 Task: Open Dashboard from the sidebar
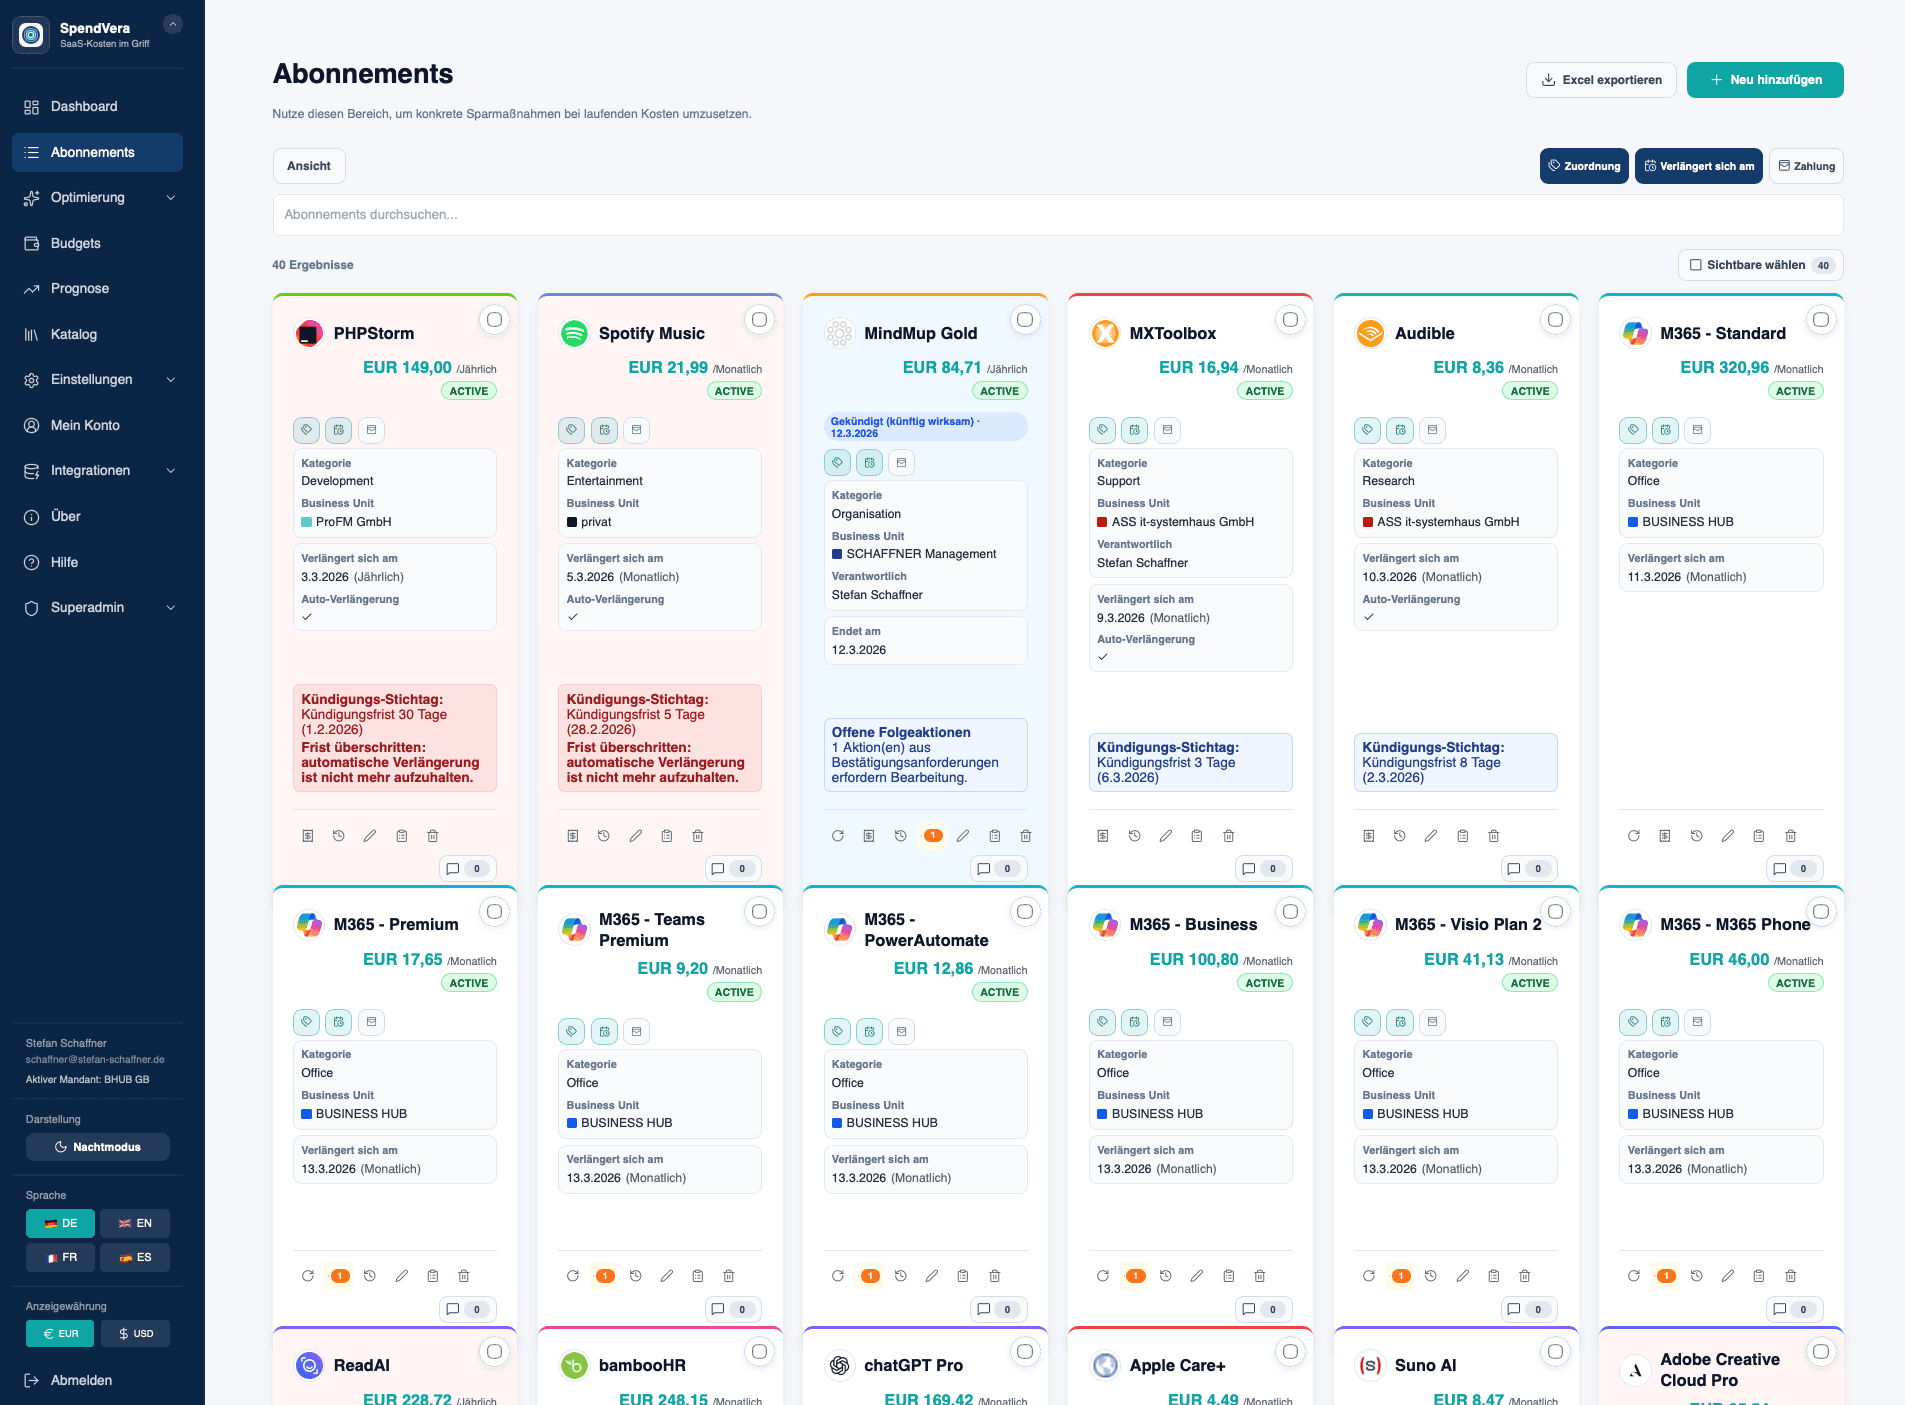84,107
